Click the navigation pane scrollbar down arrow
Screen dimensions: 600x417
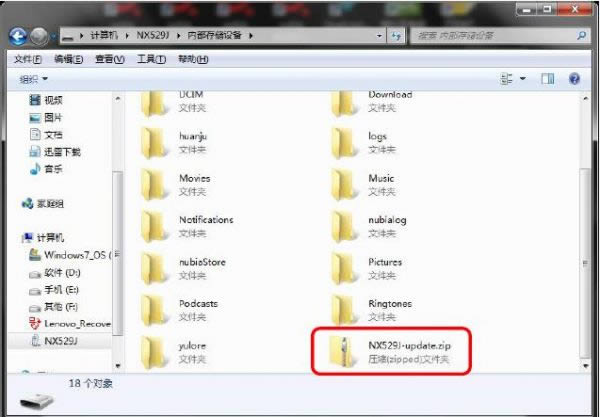click(119, 365)
